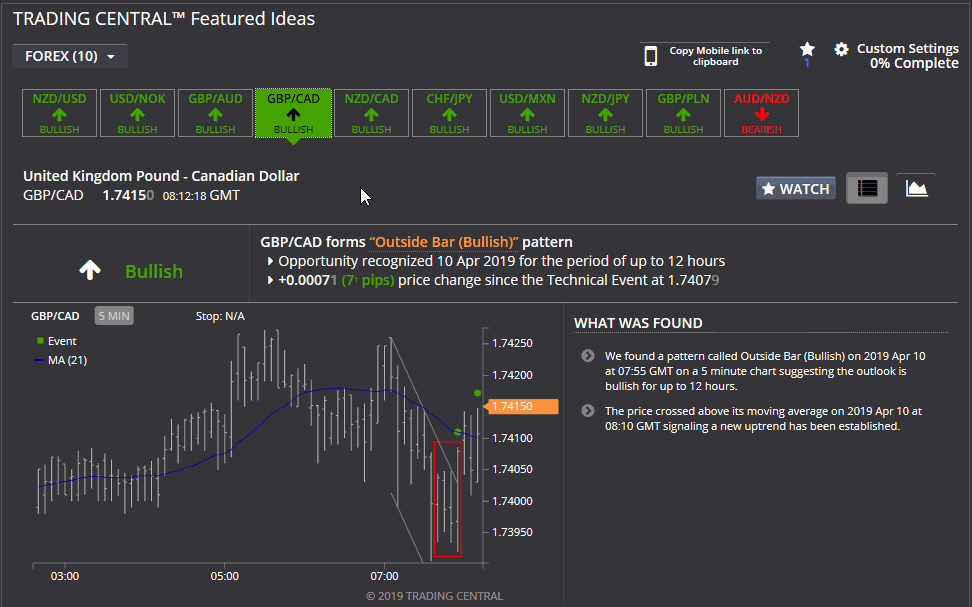Expand the Outside Bar finding arrow
Image resolution: width=972 pixels, height=607 pixels.
tap(588, 356)
